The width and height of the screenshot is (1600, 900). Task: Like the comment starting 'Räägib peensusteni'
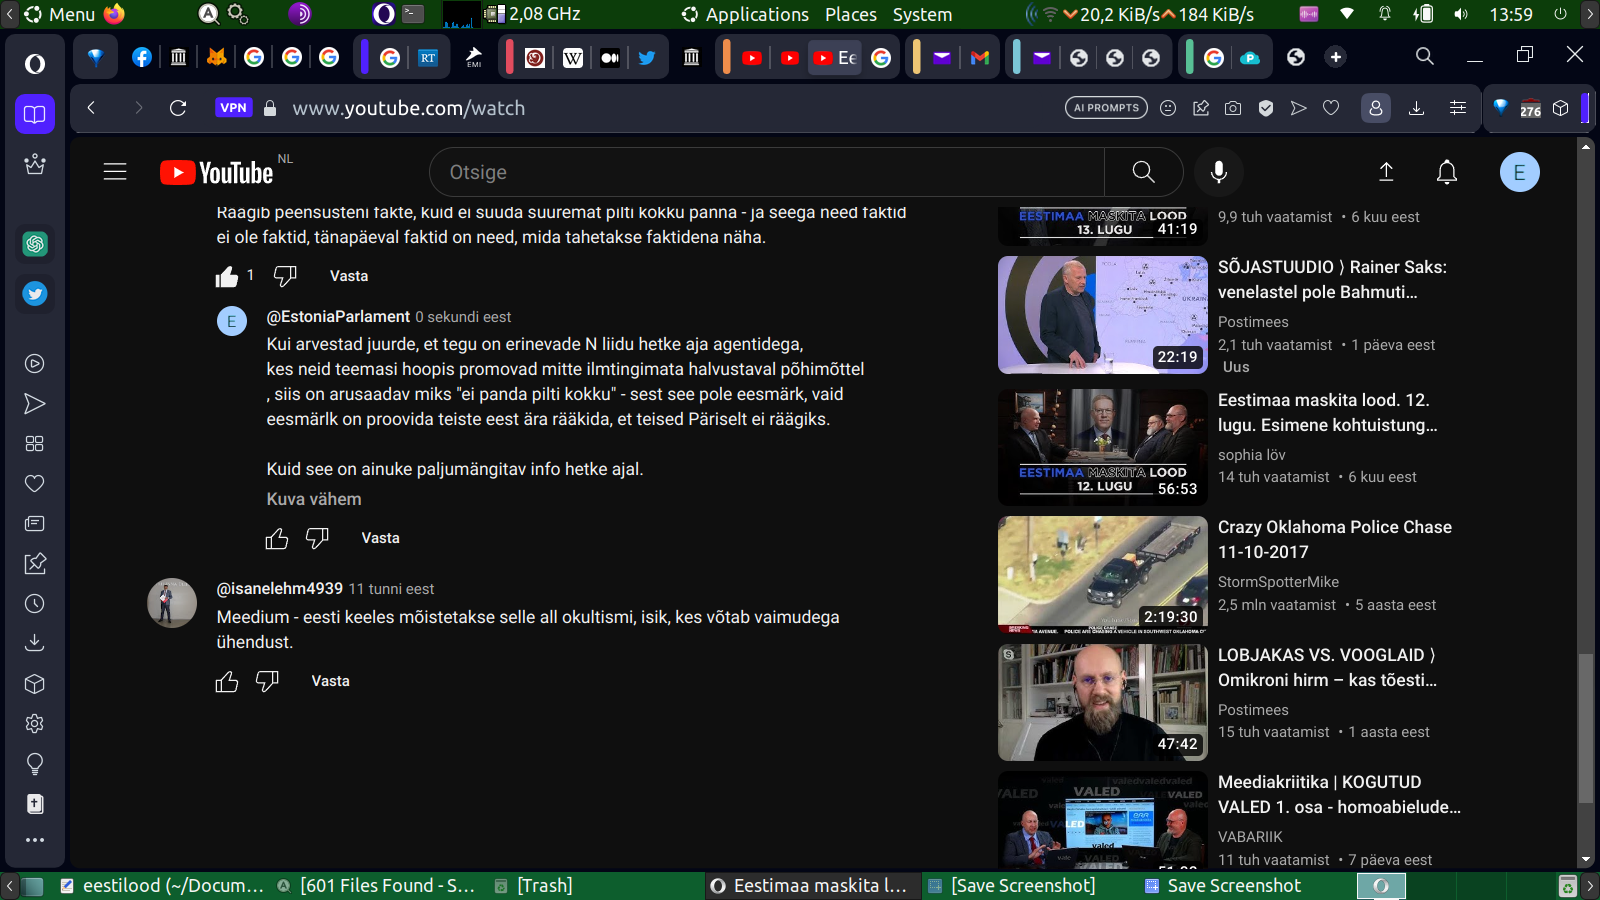(227, 277)
